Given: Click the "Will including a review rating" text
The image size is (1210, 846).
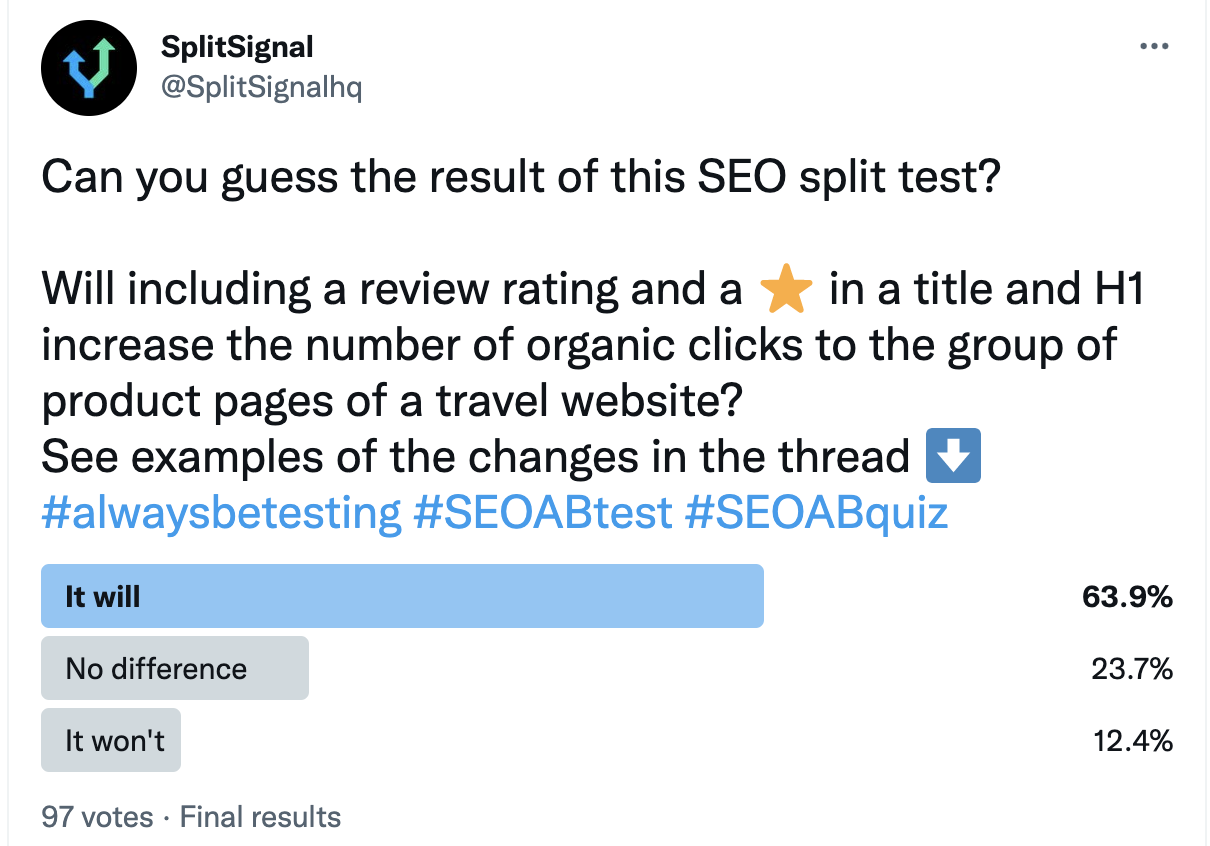Looking at the screenshot, I should point(390,291).
